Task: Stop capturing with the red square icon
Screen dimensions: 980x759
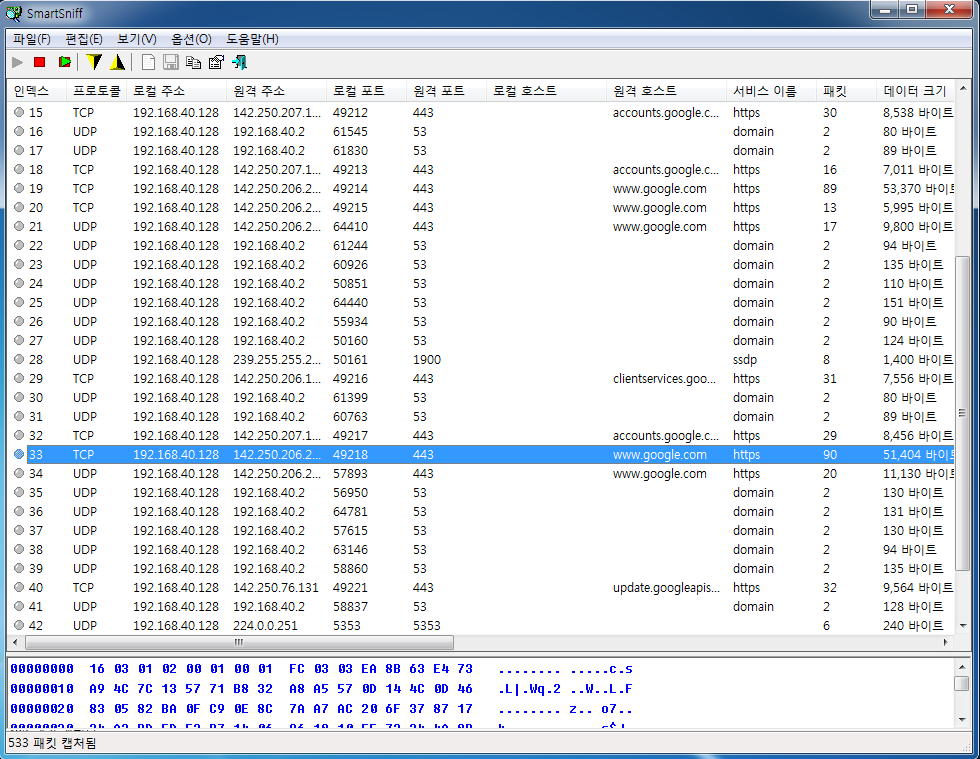Action: pyautogui.click(x=40, y=63)
